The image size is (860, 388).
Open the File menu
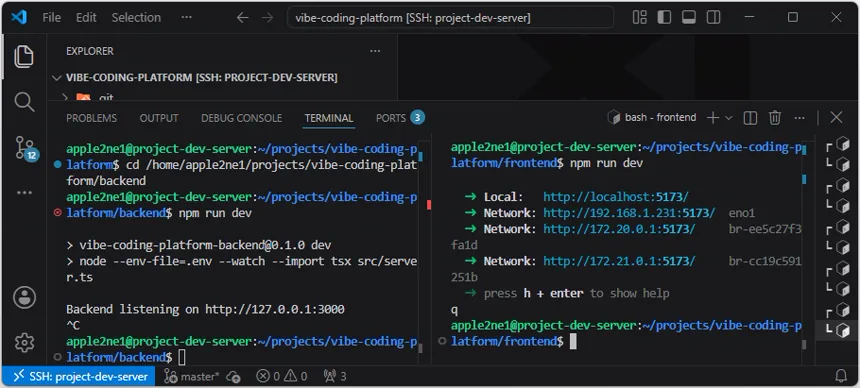[52, 18]
